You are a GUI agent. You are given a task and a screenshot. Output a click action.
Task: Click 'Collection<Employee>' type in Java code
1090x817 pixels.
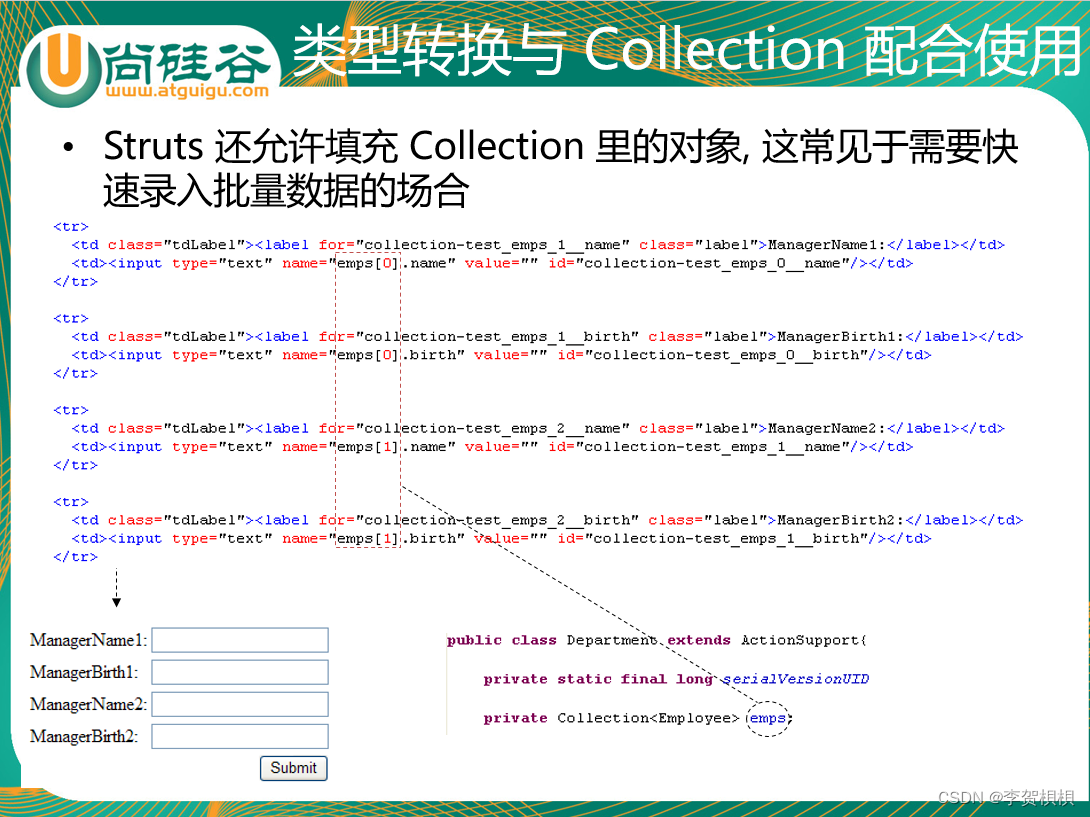click(x=648, y=718)
